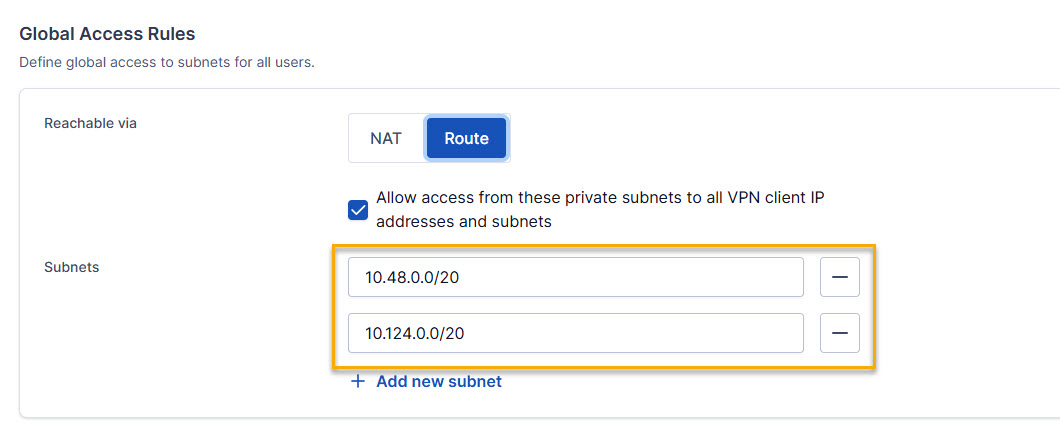Click the Add new subnet link
The height and width of the screenshot is (436, 1060).
[x=438, y=382]
